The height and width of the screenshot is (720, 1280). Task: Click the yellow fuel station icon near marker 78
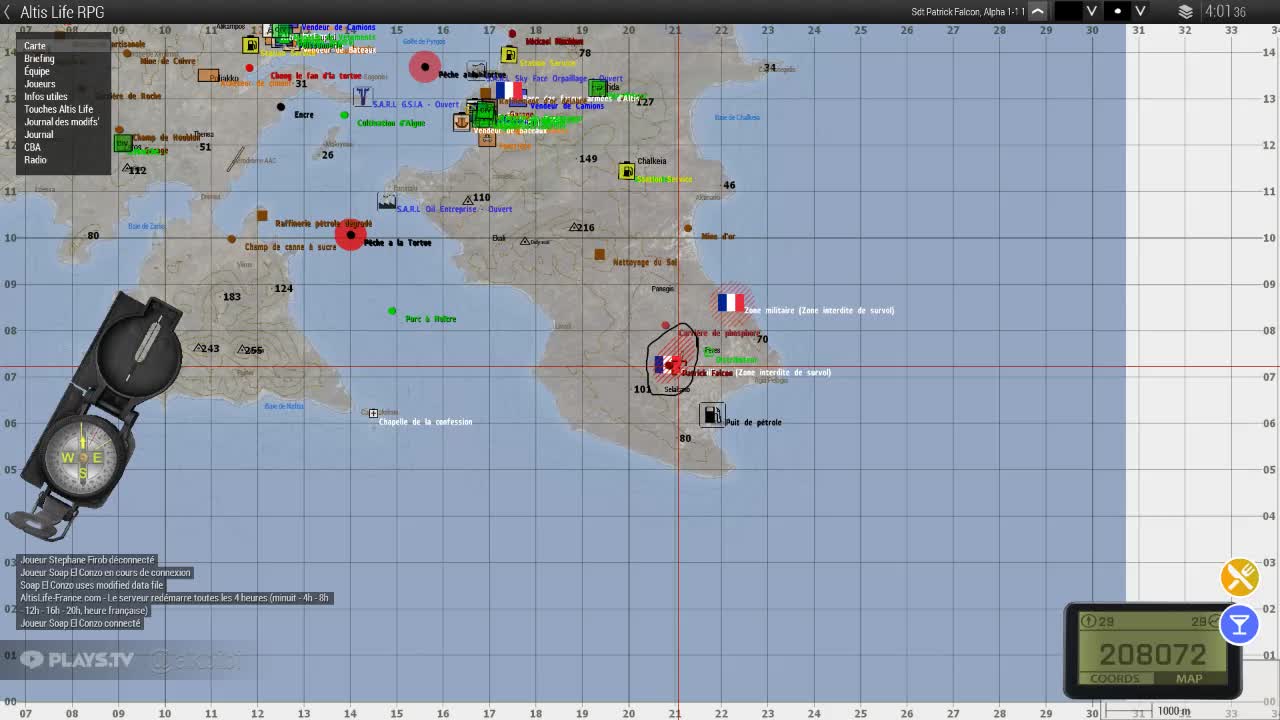(508, 55)
